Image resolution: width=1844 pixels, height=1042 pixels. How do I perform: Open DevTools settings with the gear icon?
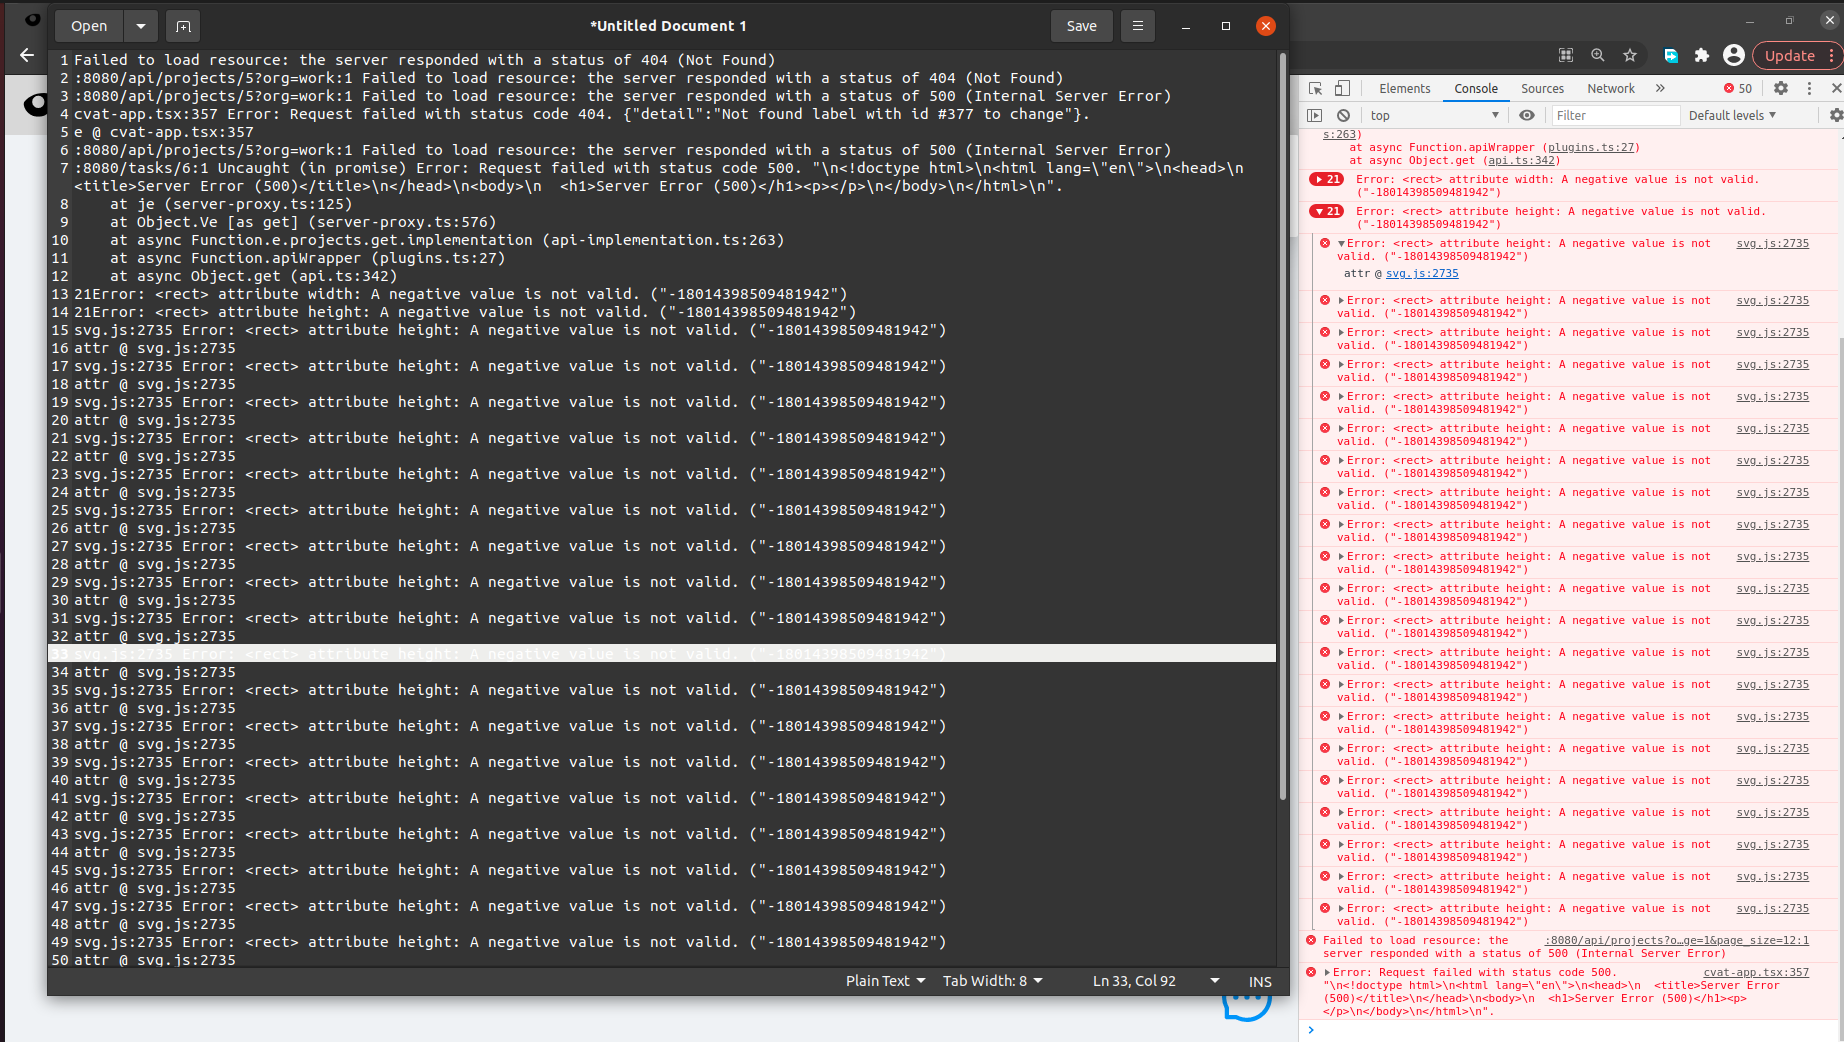1781,88
